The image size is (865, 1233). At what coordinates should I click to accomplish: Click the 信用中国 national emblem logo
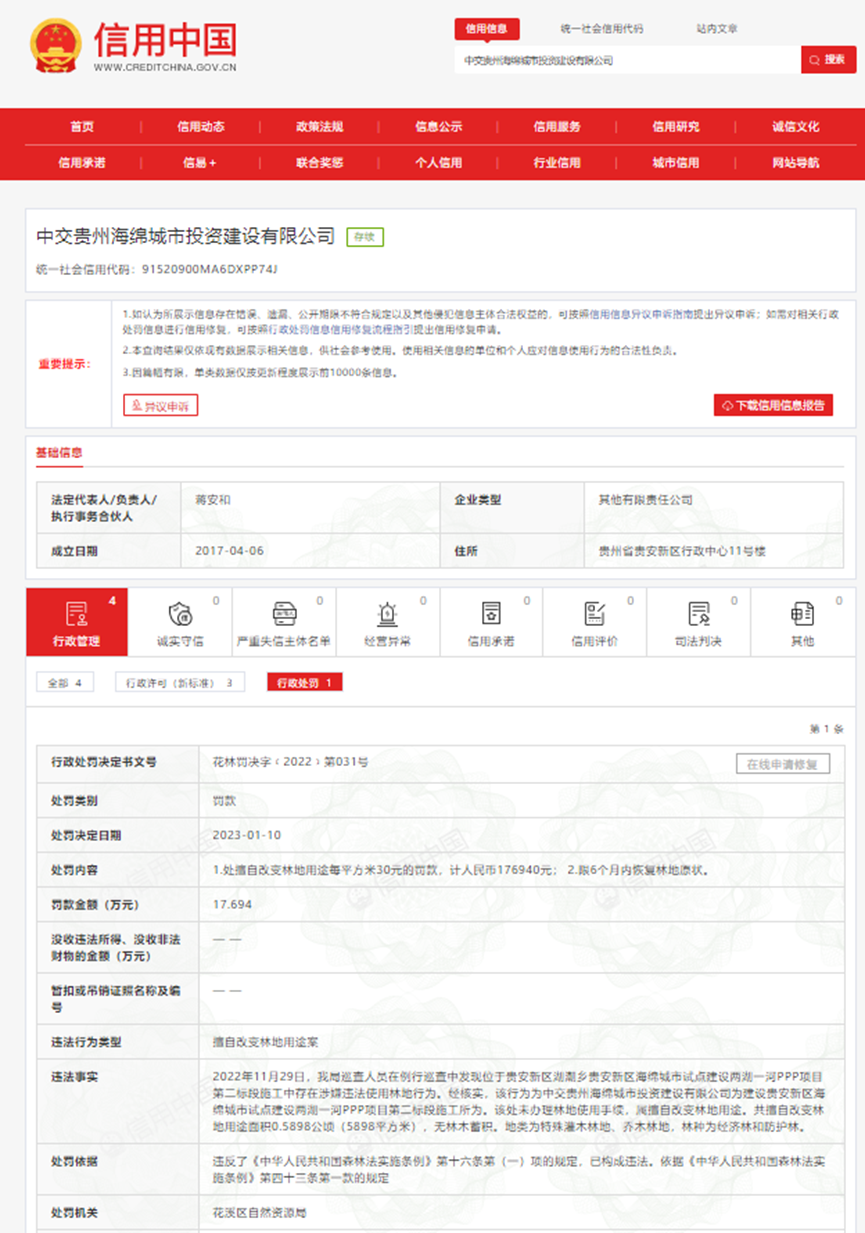[56, 43]
